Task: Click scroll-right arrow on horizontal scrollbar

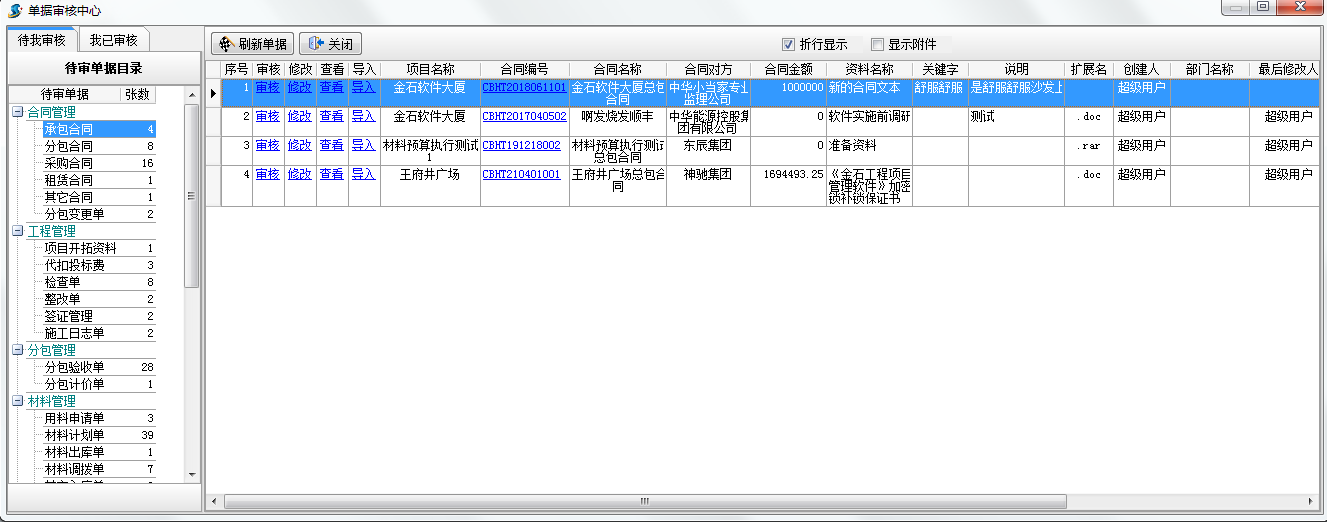Action: pyautogui.click(x=1312, y=500)
